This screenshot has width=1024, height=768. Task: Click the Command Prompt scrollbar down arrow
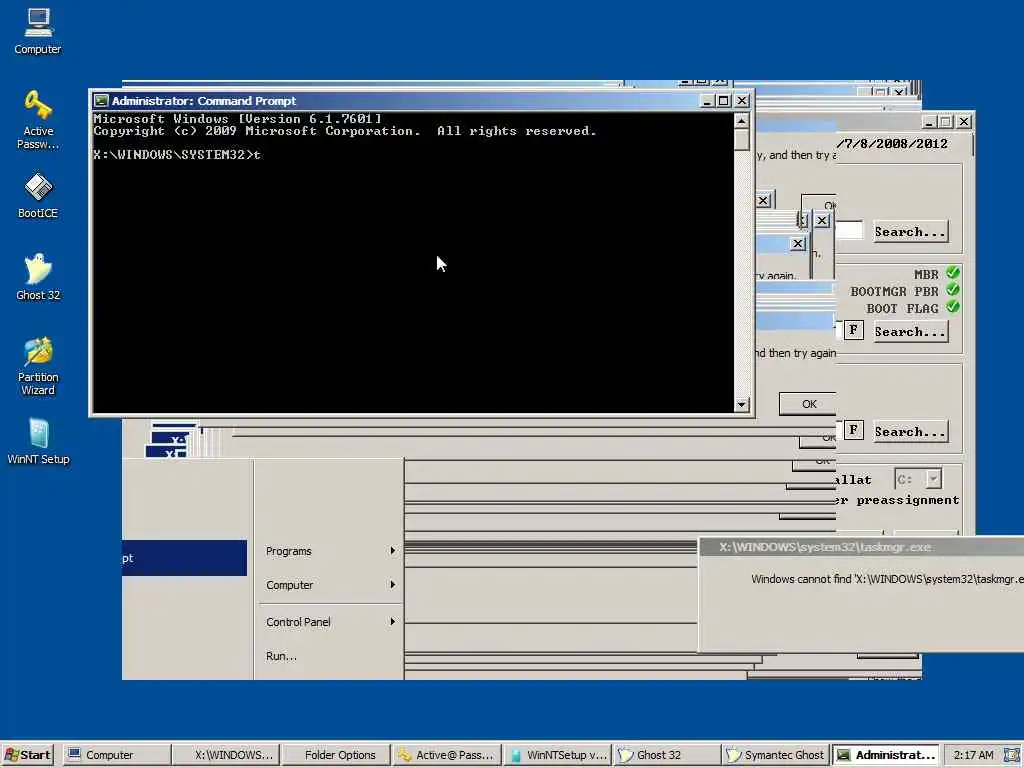point(741,405)
